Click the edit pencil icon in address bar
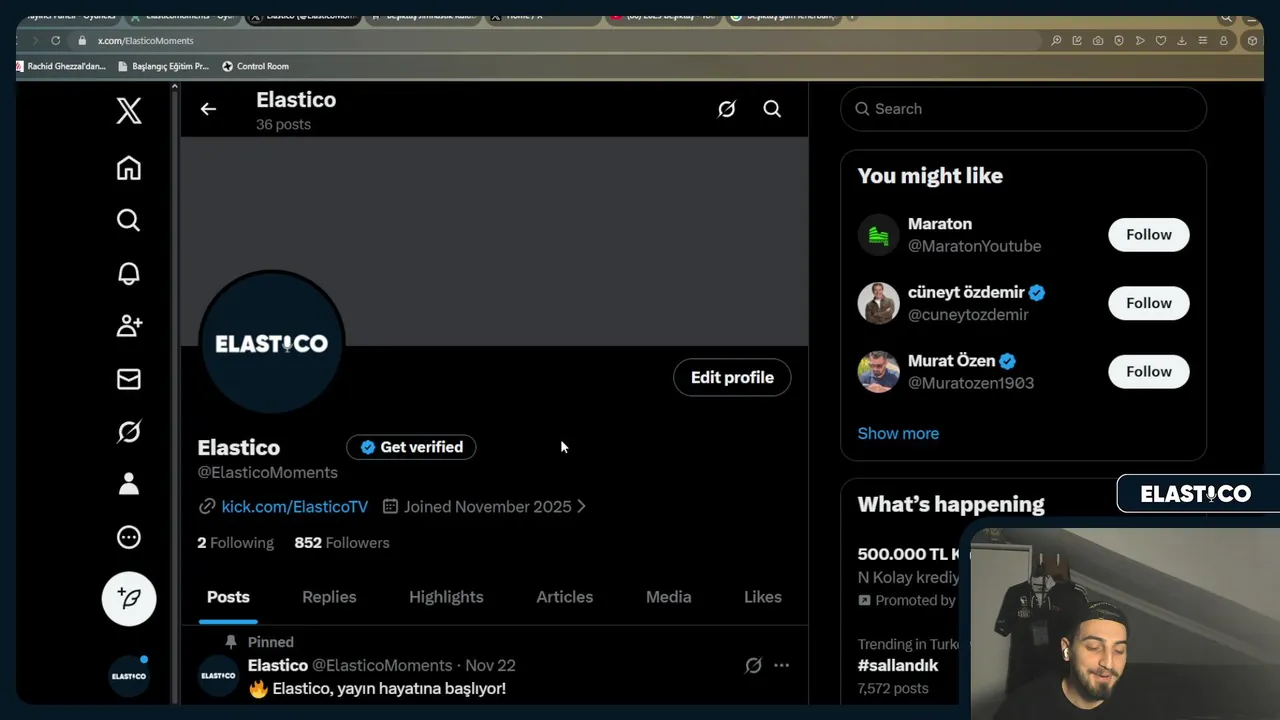 point(1077,41)
